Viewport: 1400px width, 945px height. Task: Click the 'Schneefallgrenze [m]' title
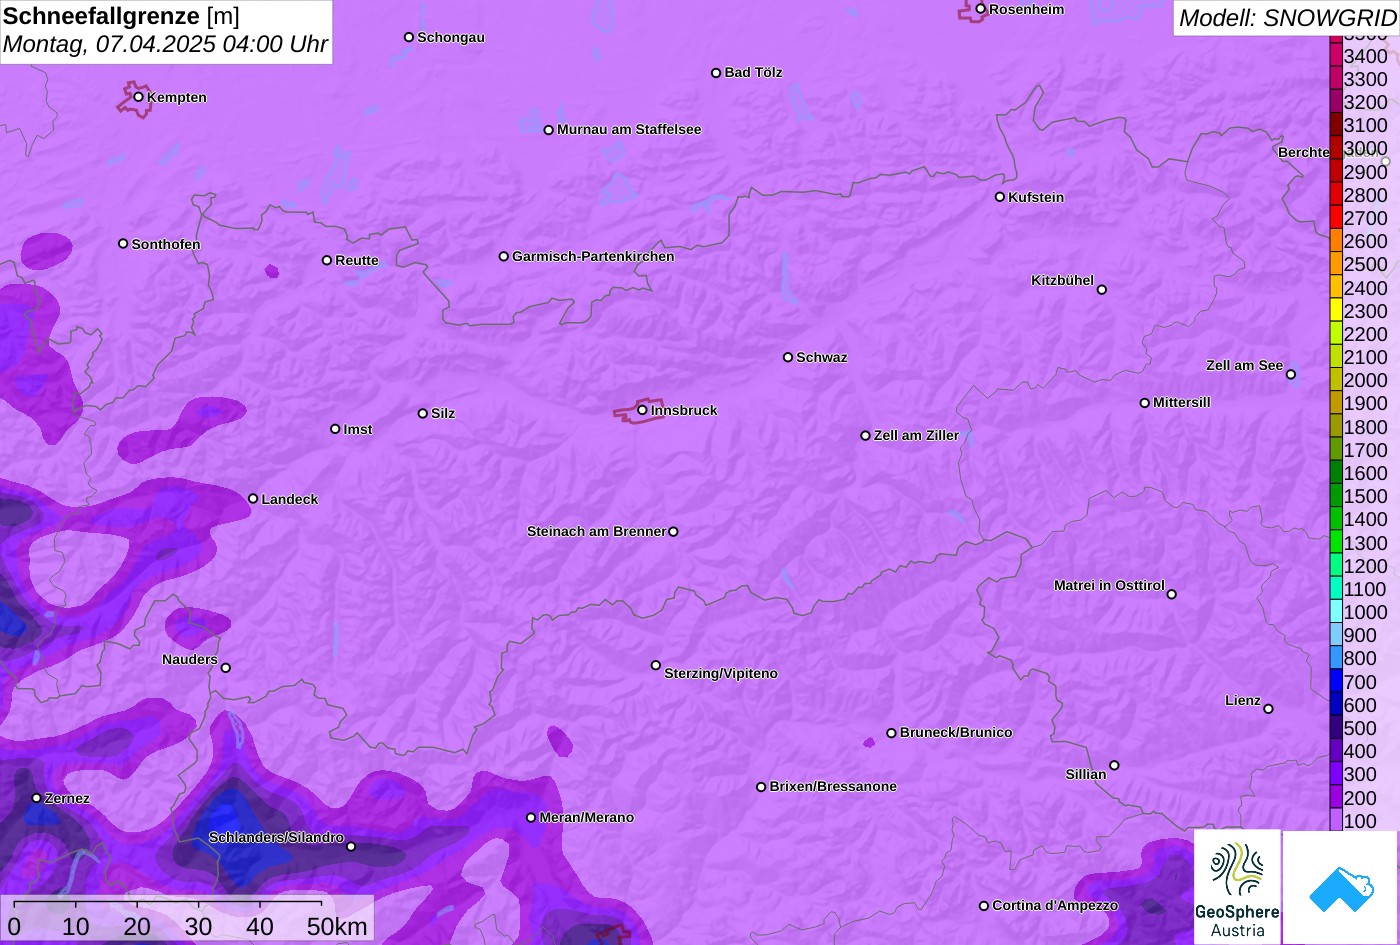121,16
